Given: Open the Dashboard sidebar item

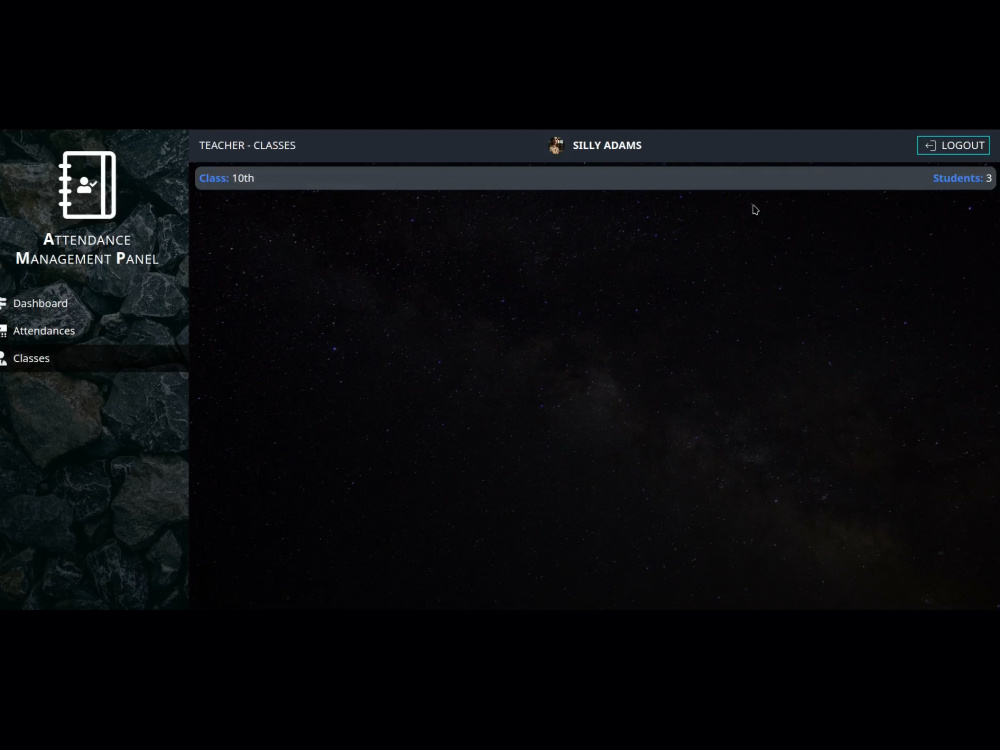Looking at the screenshot, I should (94, 303).
